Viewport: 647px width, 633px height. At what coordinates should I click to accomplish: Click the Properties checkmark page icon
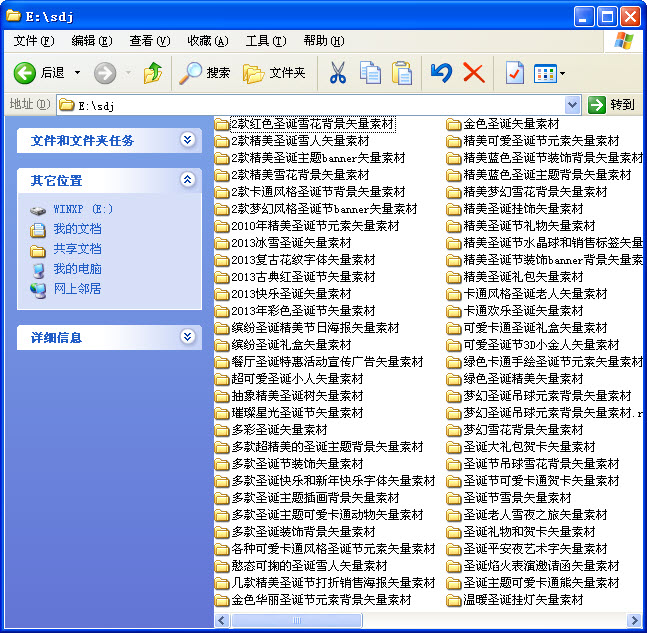pos(515,73)
